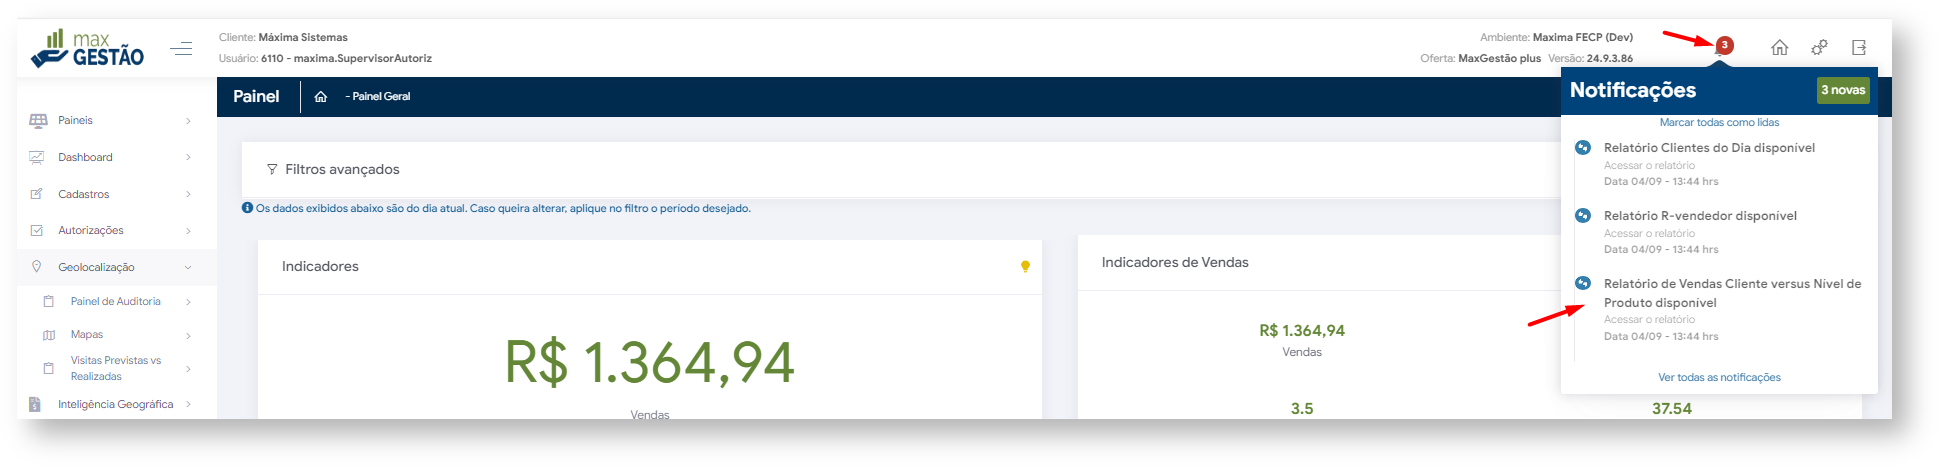
Task: Click the Autorizações checkmark icon in sidebar
Action: [37, 230]
